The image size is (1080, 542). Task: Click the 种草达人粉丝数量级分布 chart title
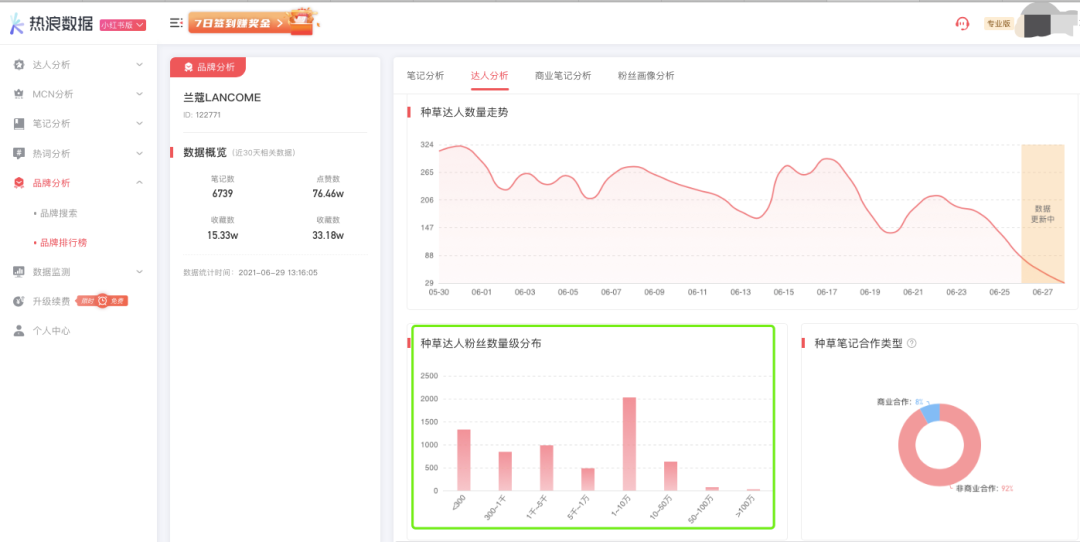(x=481, y=343)
